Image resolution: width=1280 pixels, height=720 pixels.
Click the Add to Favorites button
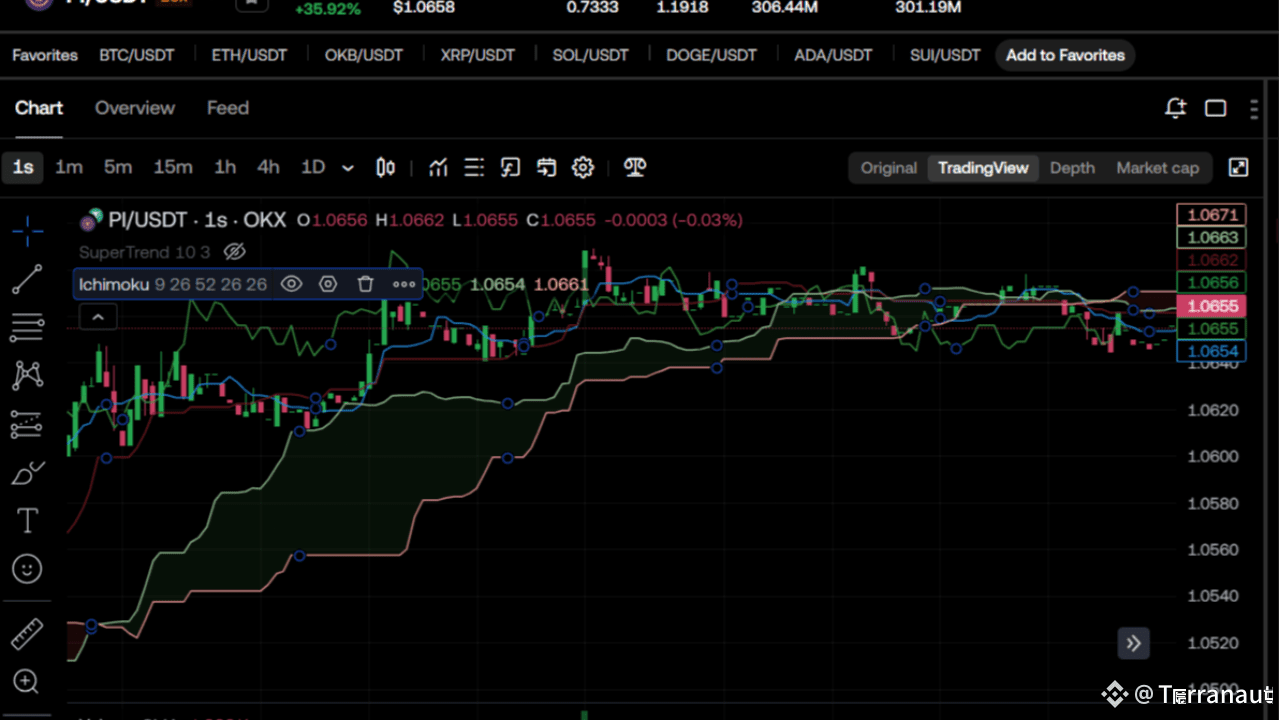[x=1065, y=55]
